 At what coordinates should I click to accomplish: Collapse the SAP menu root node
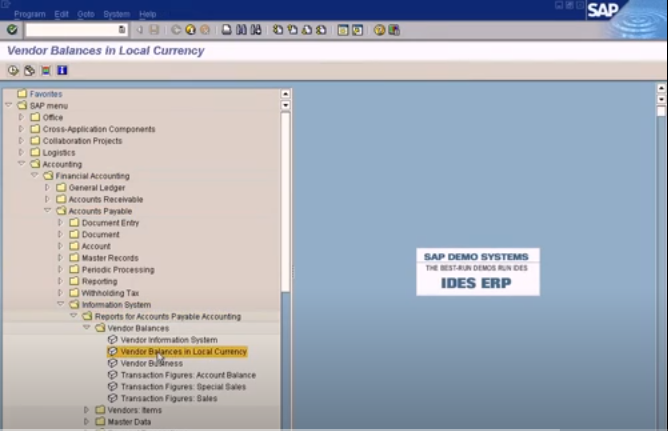[x=9, y=105]
